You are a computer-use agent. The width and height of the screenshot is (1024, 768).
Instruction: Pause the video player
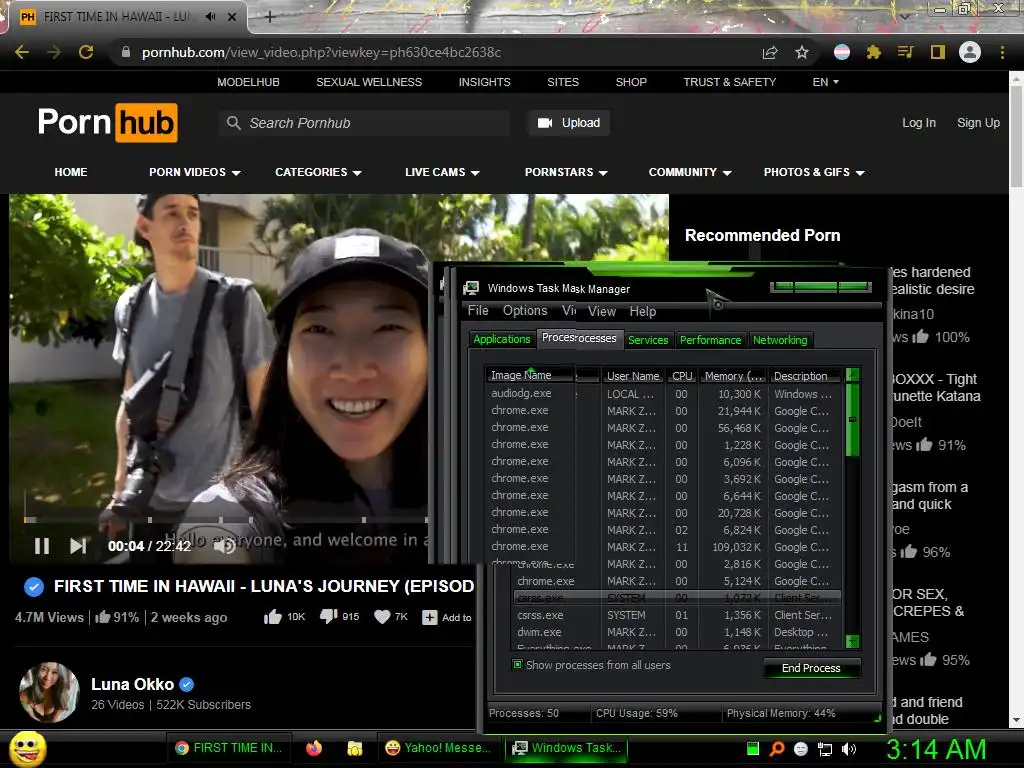point(42,546)
